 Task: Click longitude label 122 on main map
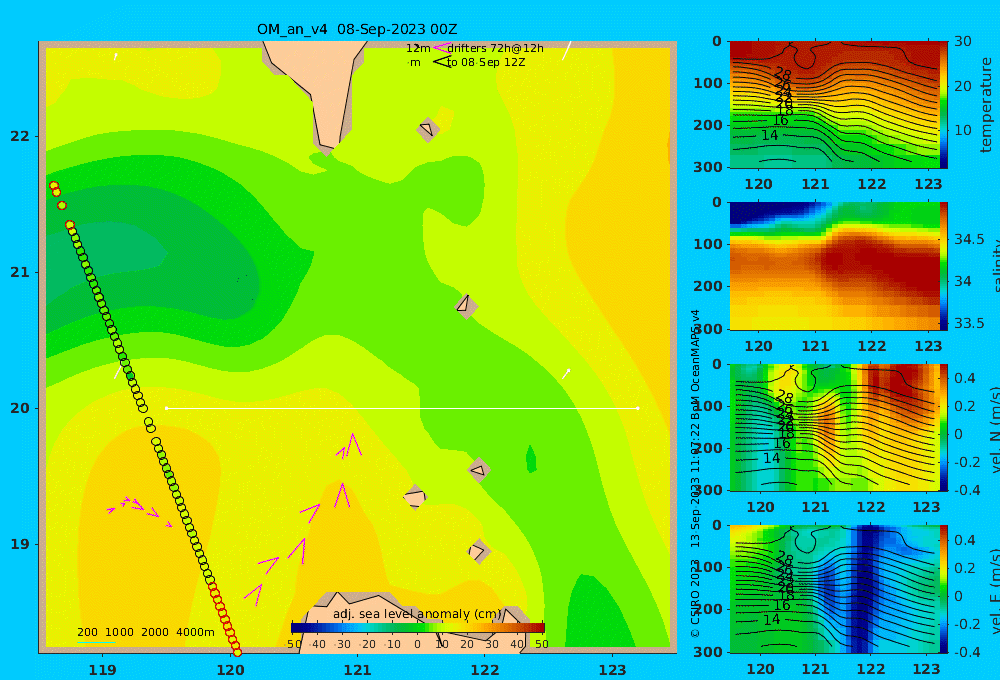pos(485,670)
